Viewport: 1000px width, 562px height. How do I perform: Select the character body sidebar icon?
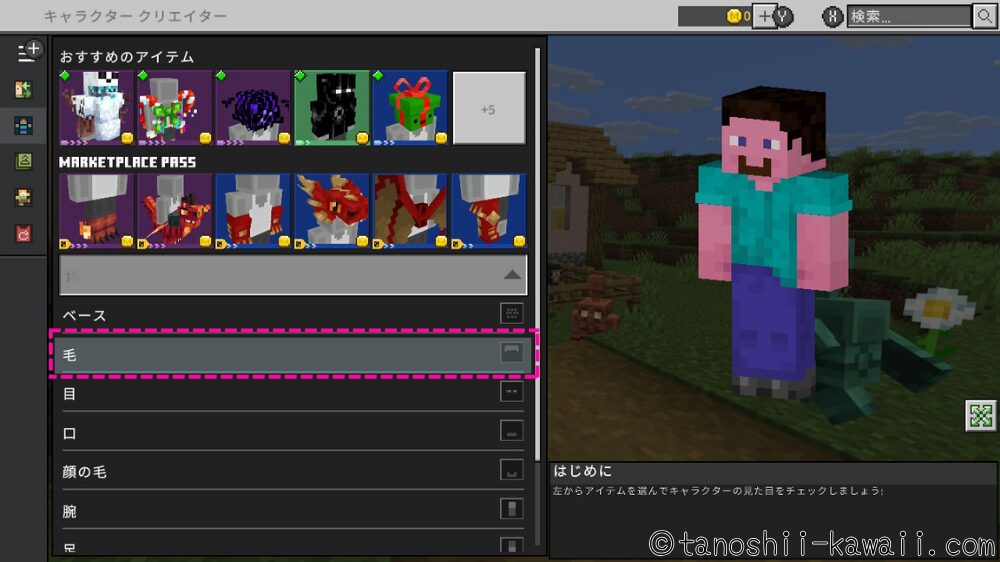(x=24, y=125)
